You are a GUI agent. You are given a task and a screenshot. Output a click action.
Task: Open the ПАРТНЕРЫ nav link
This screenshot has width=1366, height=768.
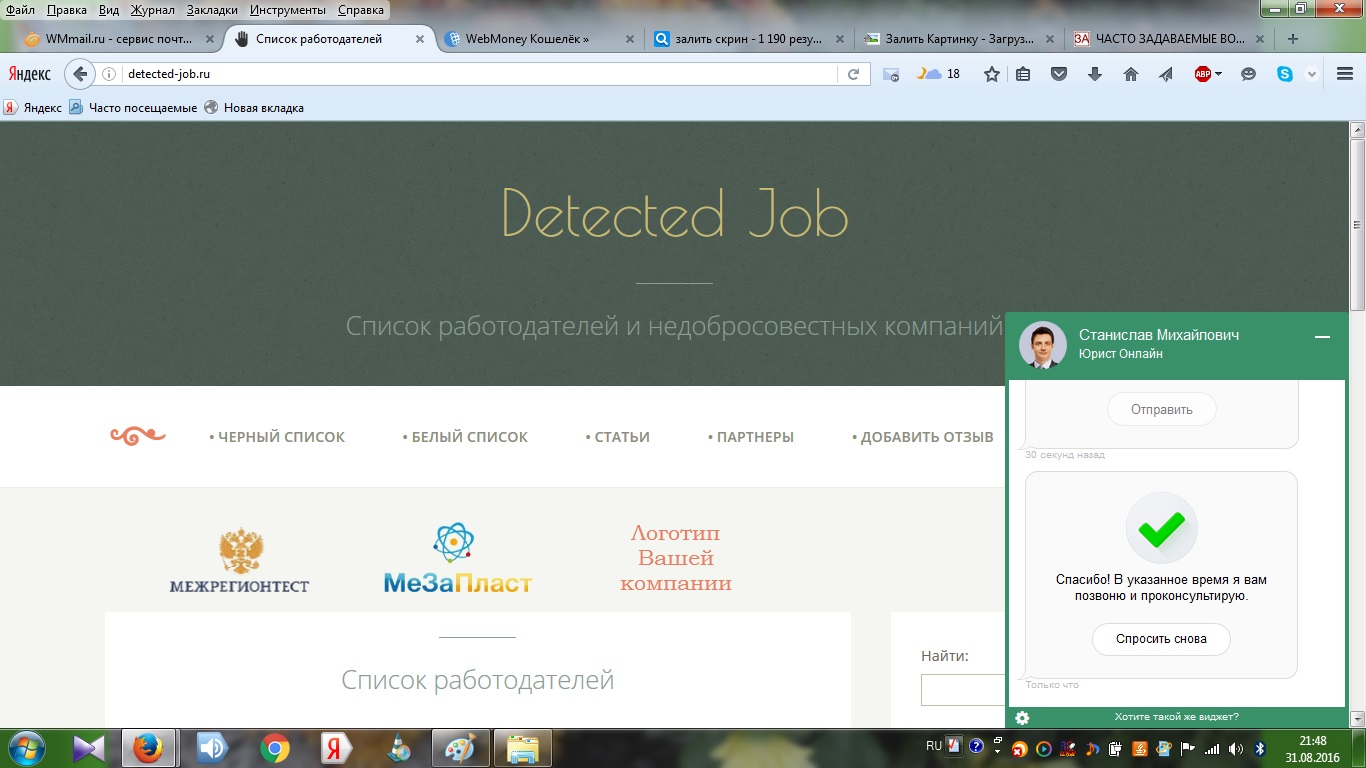[x=751, y=437]
